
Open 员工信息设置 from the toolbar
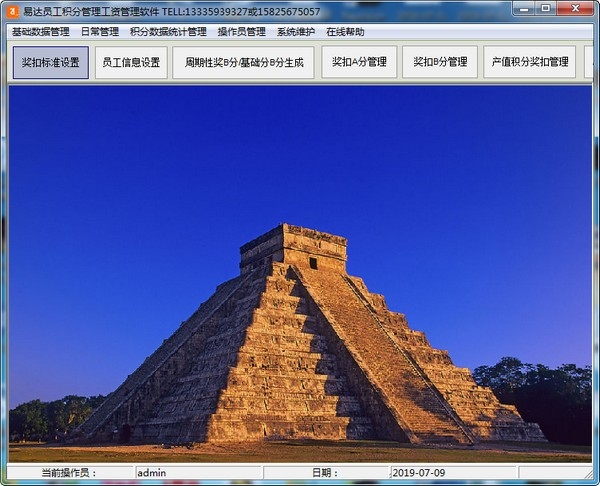pyautogui.click(x=131, y=62)
